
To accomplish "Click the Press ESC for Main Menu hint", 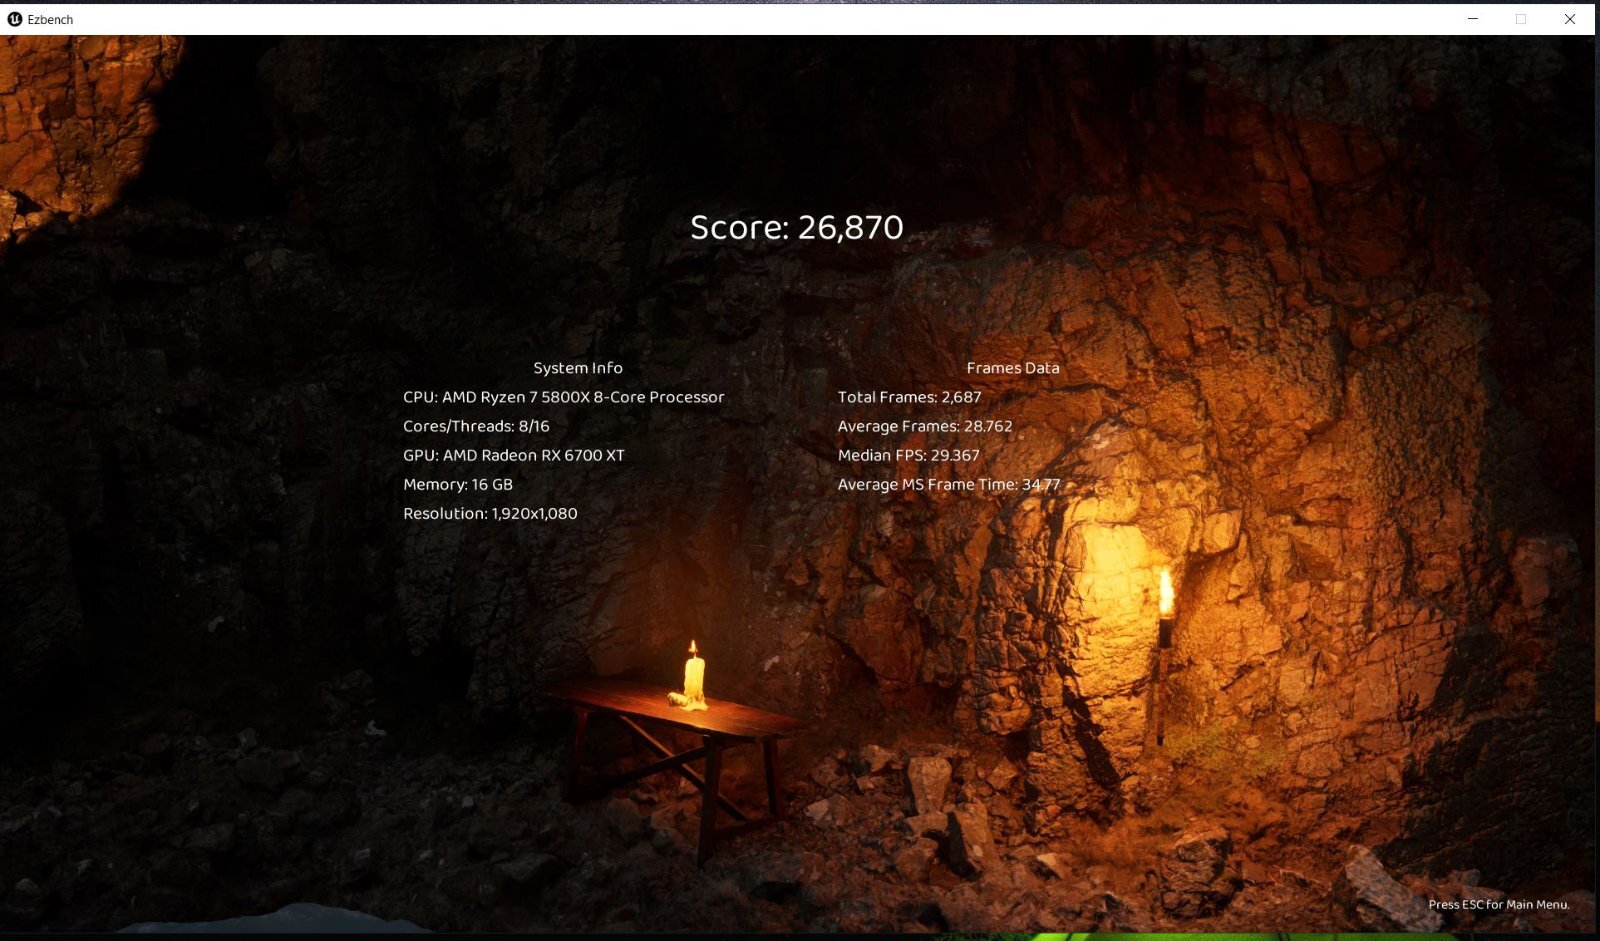I will (1499, 904).
